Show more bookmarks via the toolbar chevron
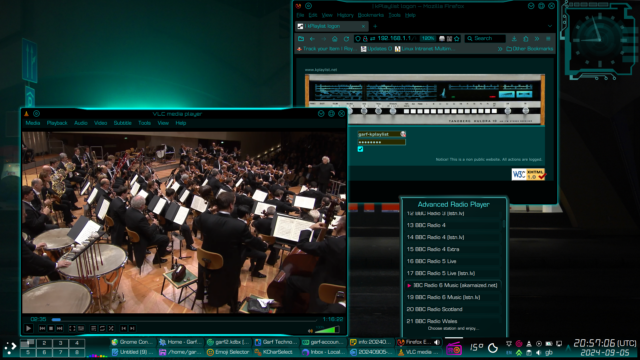640x360 pixels. pos(500,49)
